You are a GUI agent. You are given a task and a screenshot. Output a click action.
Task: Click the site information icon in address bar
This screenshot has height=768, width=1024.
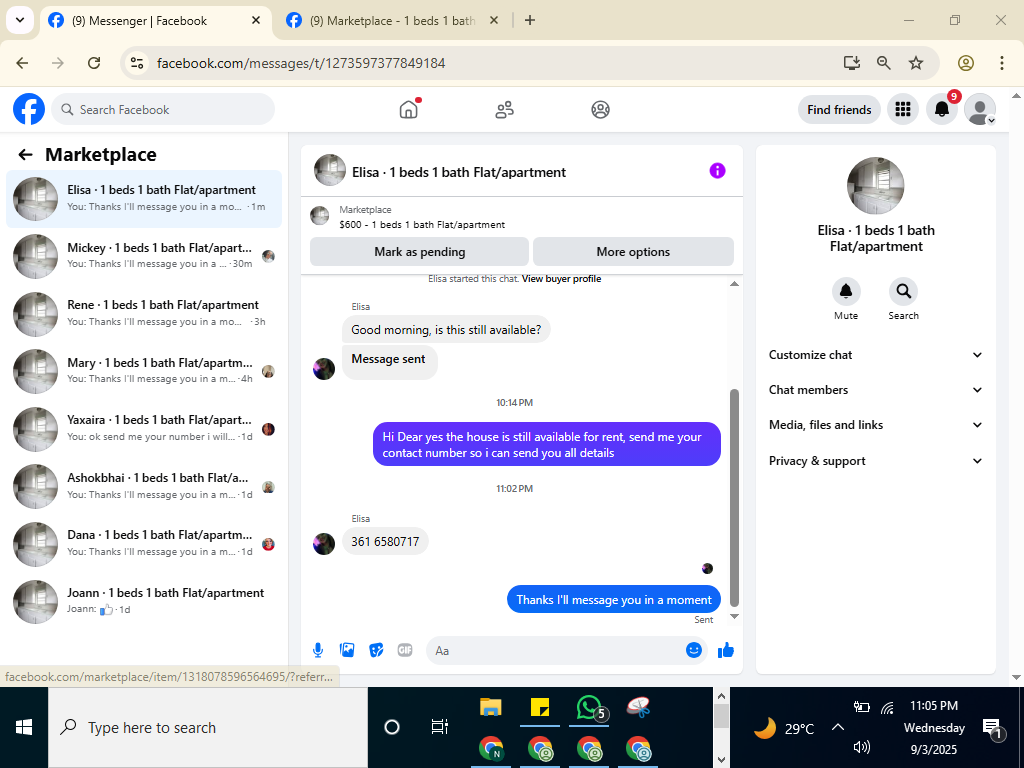click(136, 63)
